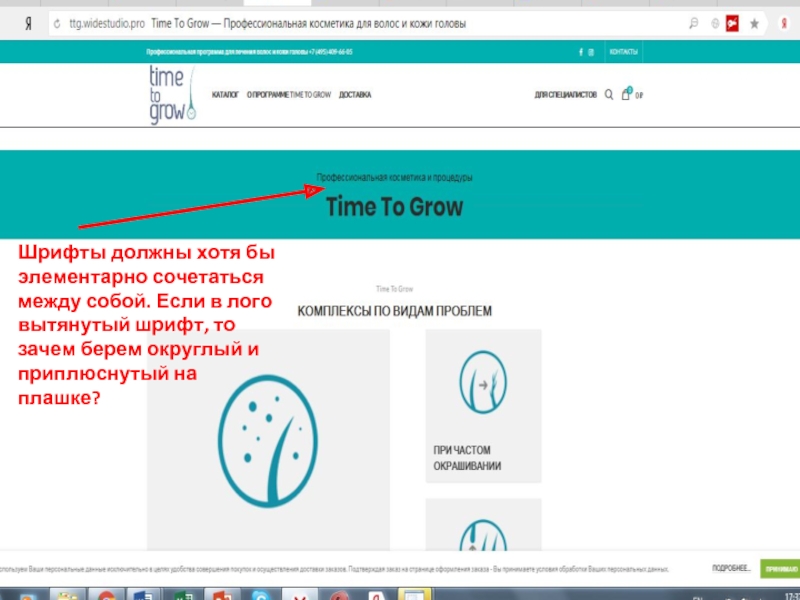The image size is (800, 600).
Task: Click the Yandex logo button beside address bar
Action: [28, 23]
